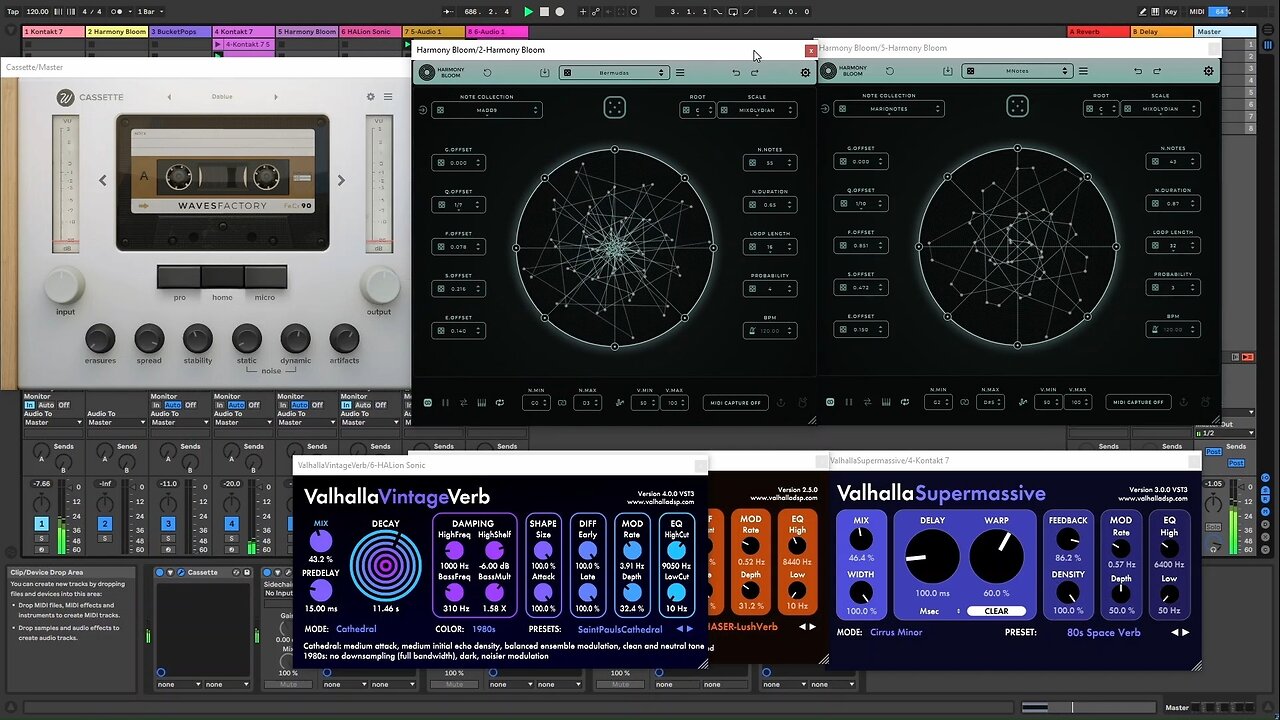Click the Supermassive WARP knob
This screenshot has width=1280, height=720.
[996, 556]
